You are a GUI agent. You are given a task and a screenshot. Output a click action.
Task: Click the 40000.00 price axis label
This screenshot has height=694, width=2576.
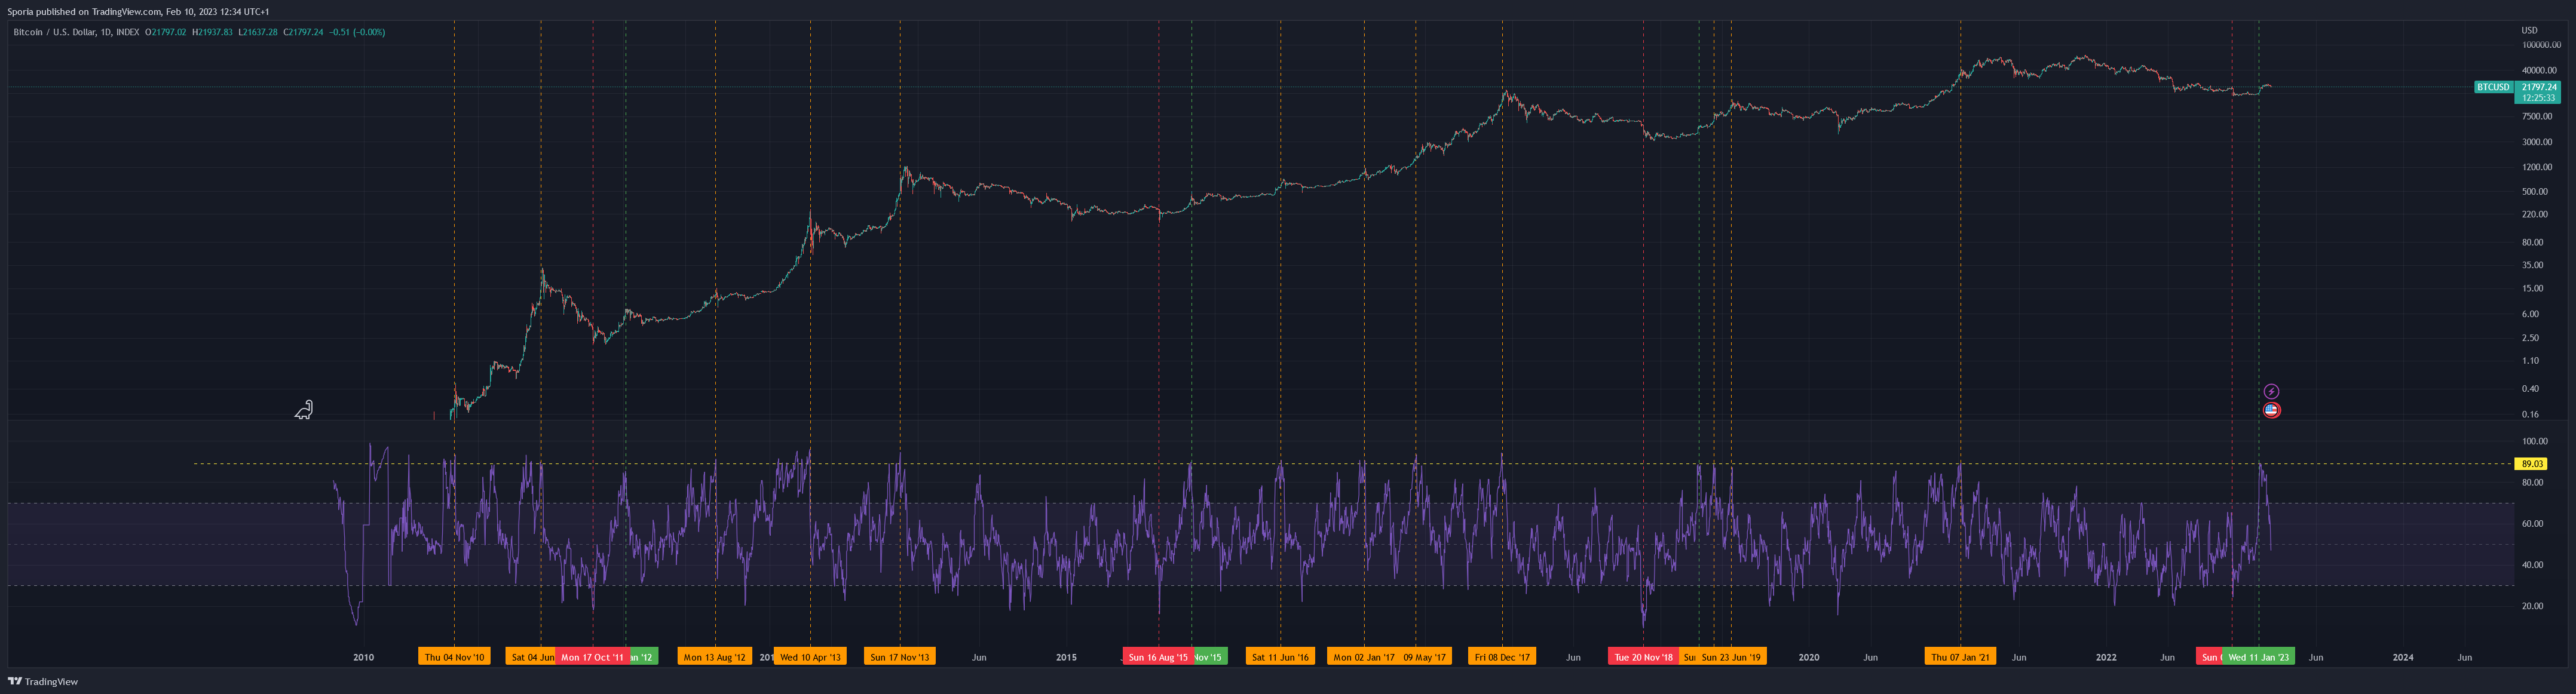2539,71
